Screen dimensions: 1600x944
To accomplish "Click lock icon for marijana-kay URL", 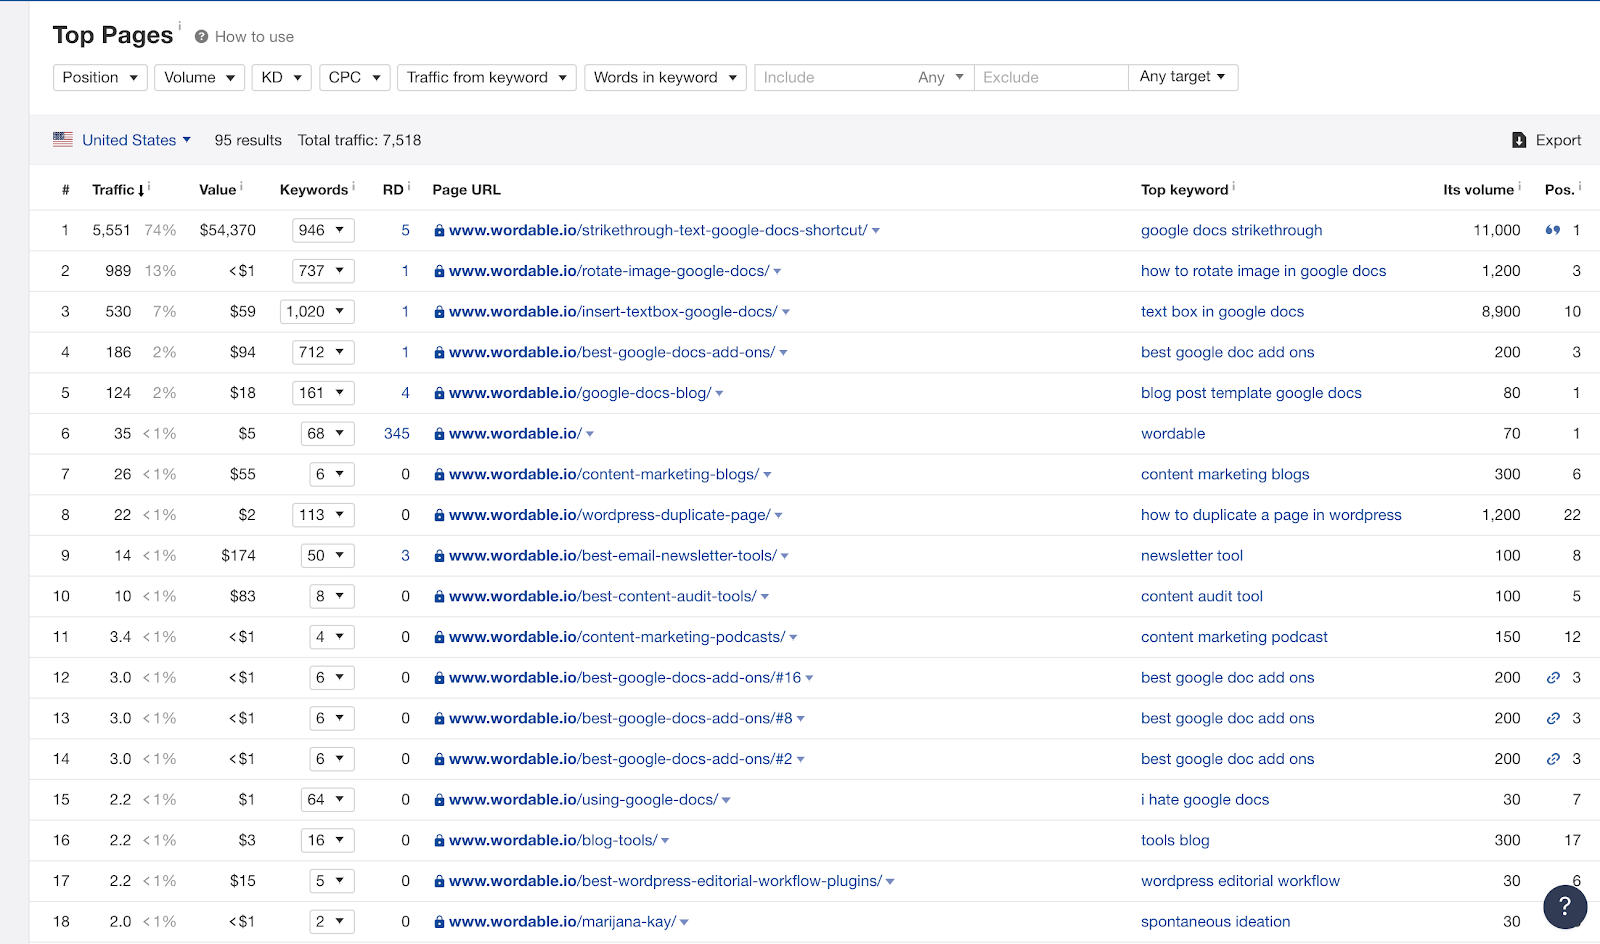I will [439, 922].
